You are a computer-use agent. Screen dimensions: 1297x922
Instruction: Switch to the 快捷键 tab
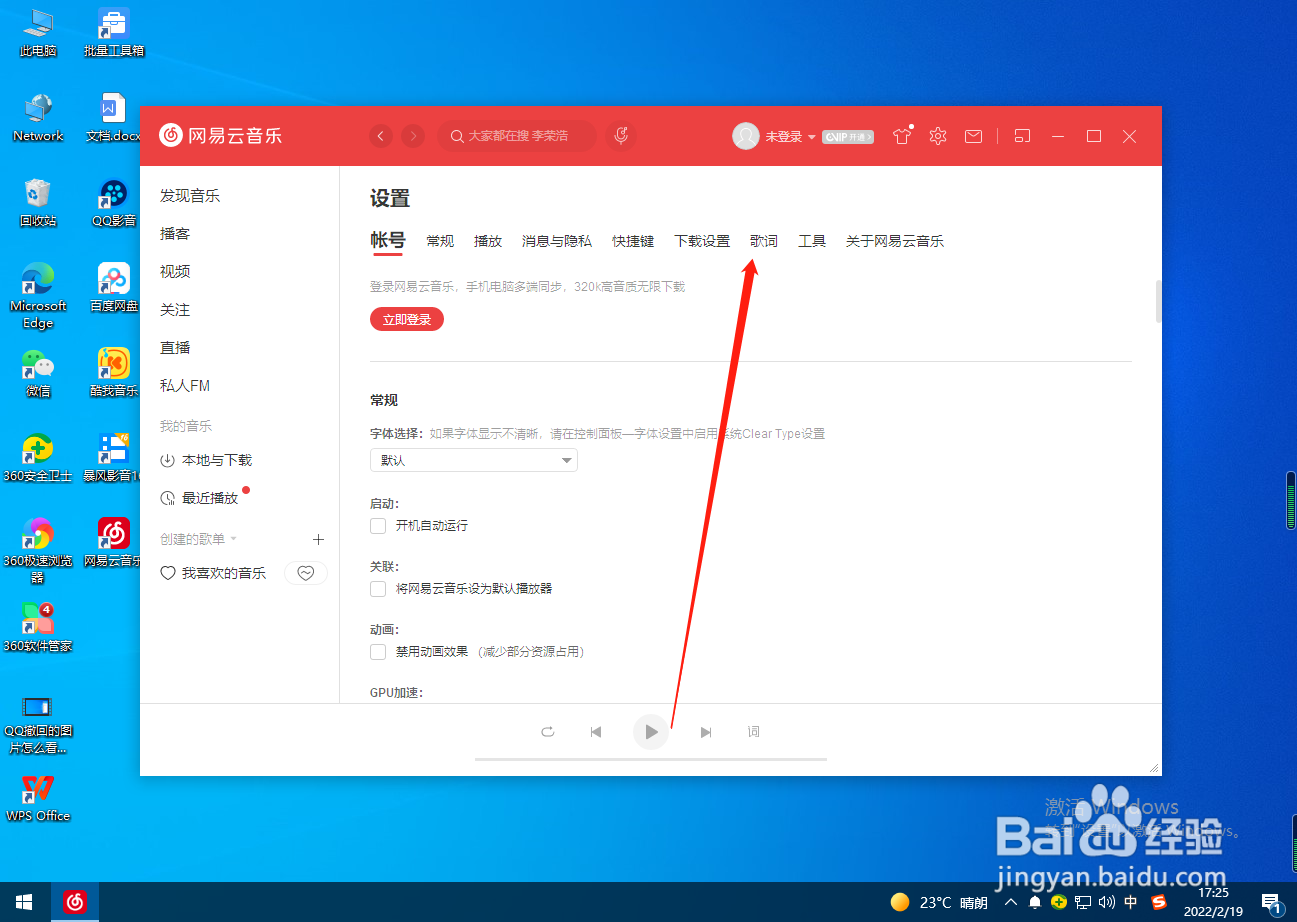(633, 241)
